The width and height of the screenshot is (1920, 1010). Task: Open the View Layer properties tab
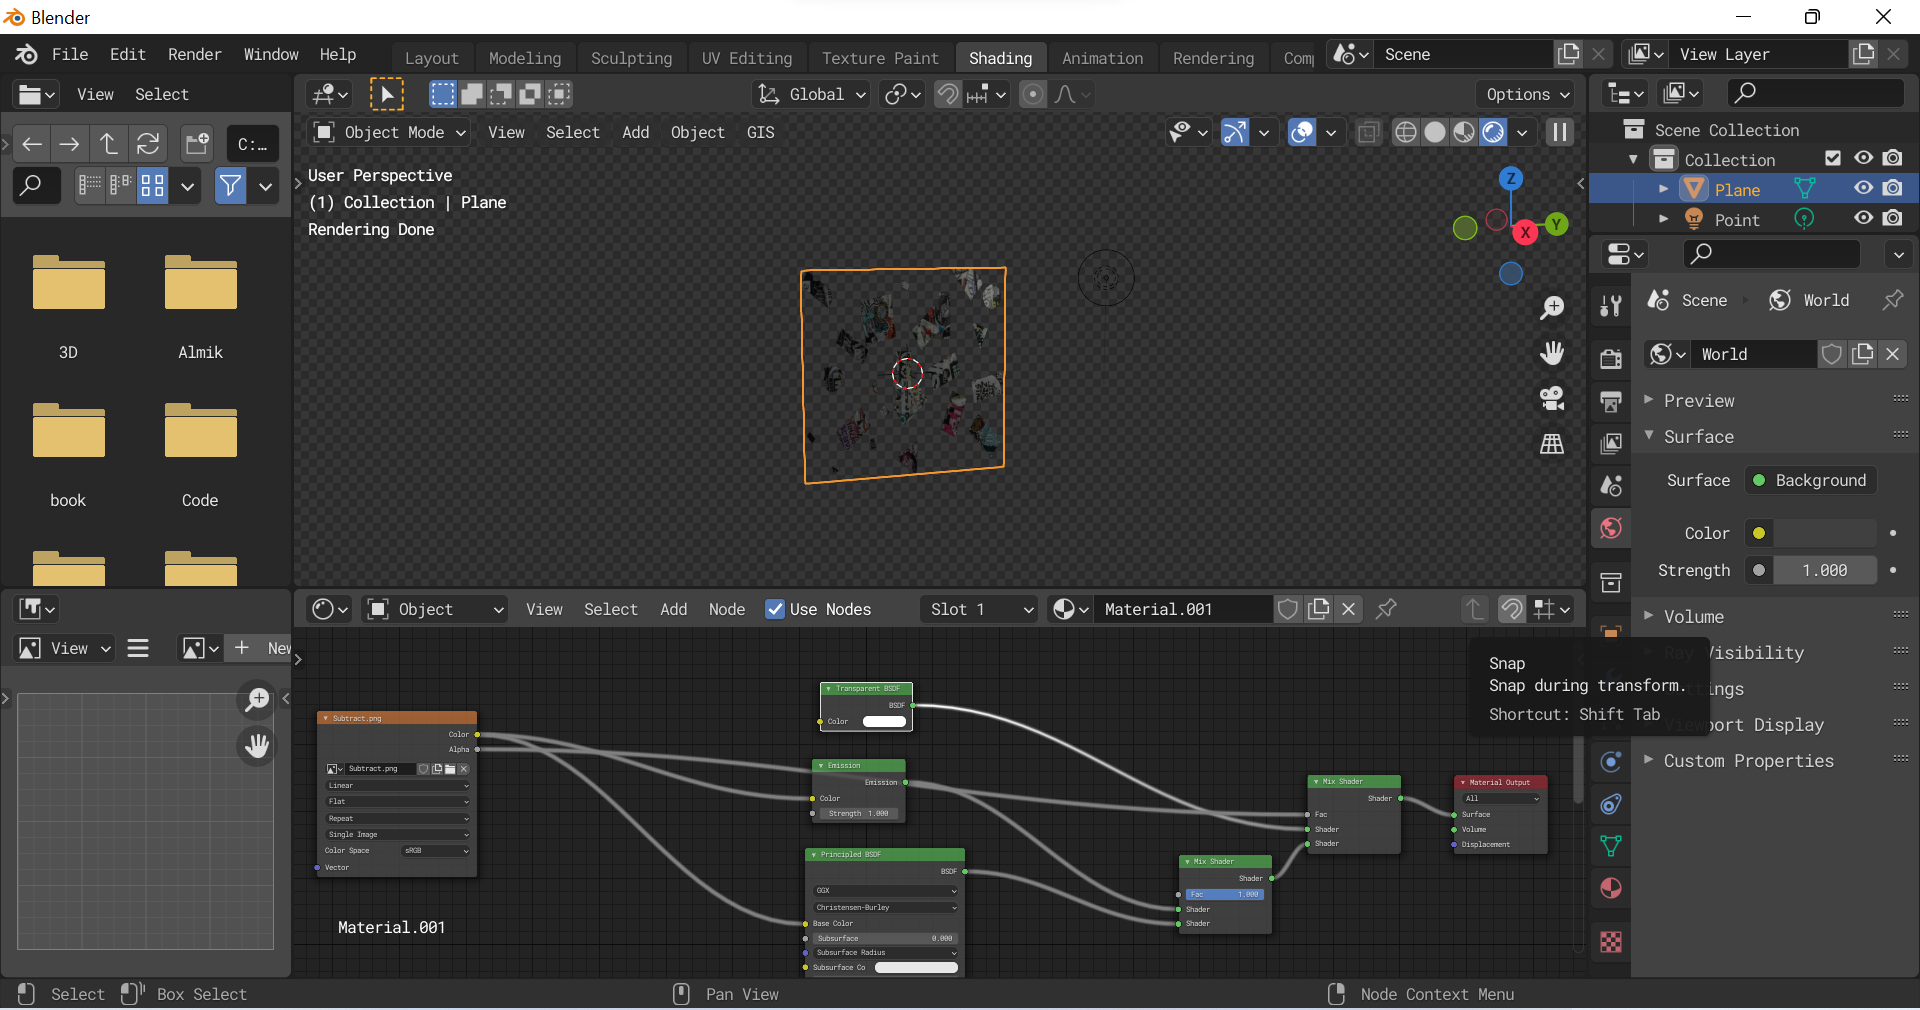click(1610, 443)
